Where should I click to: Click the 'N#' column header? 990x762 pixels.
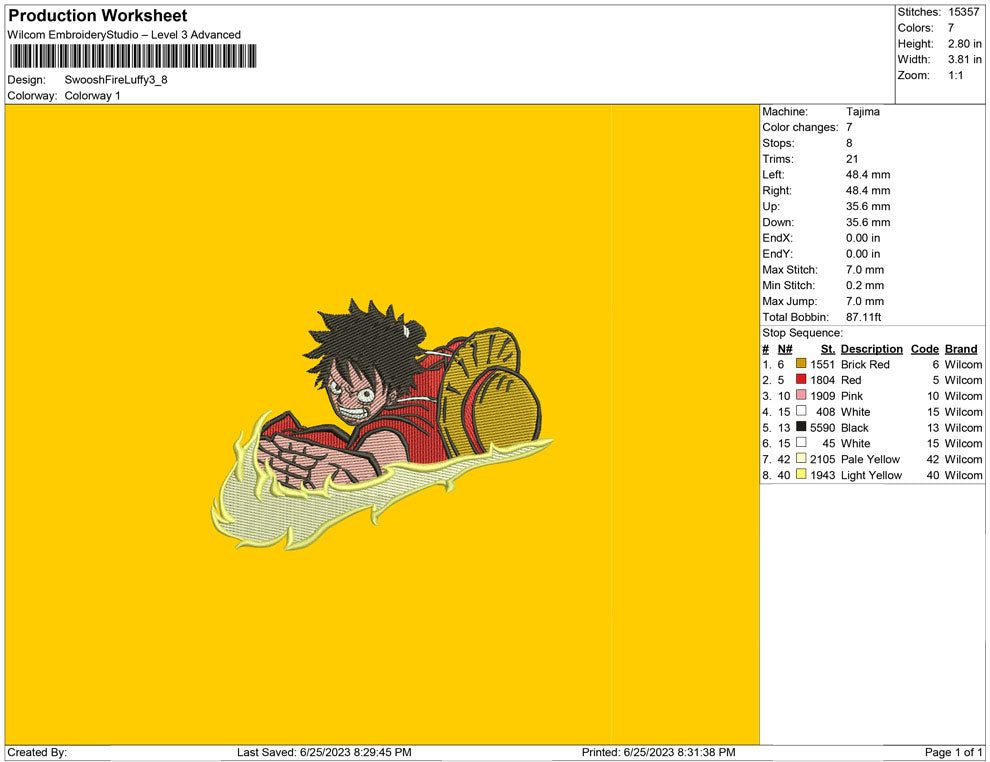click(x=785, y=349)
